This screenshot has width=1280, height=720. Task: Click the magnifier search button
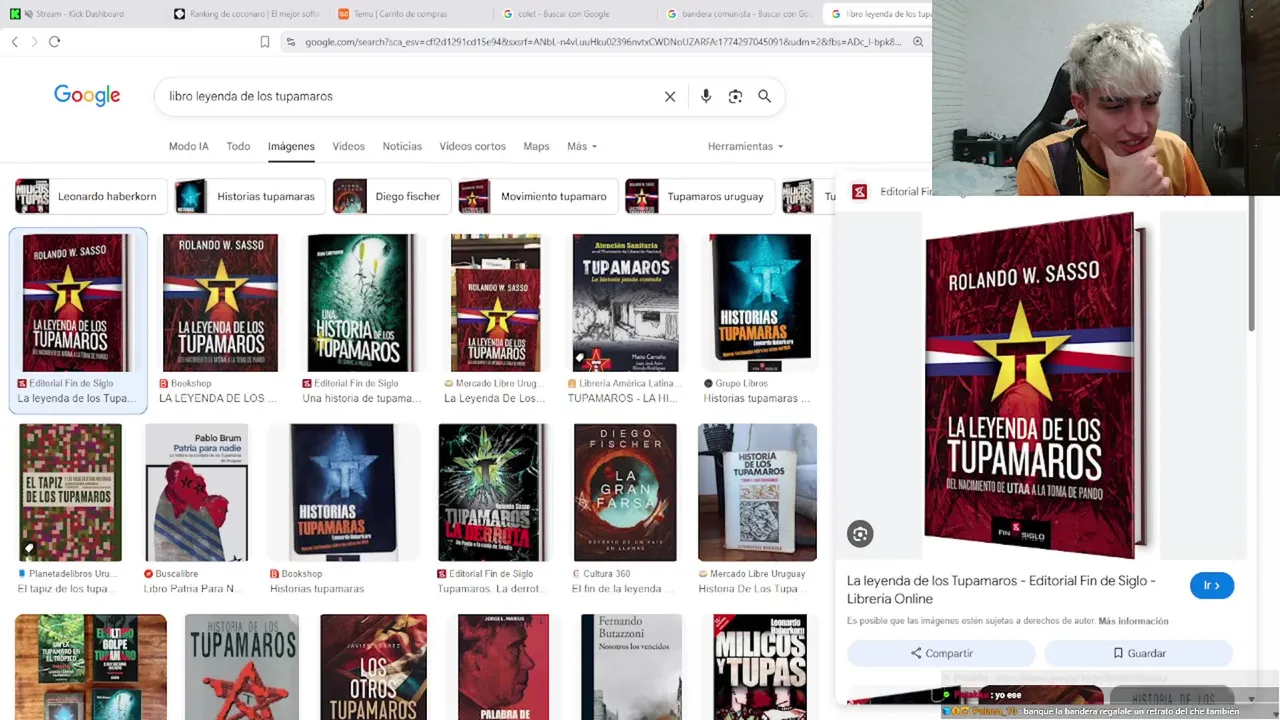coord(764,96)
